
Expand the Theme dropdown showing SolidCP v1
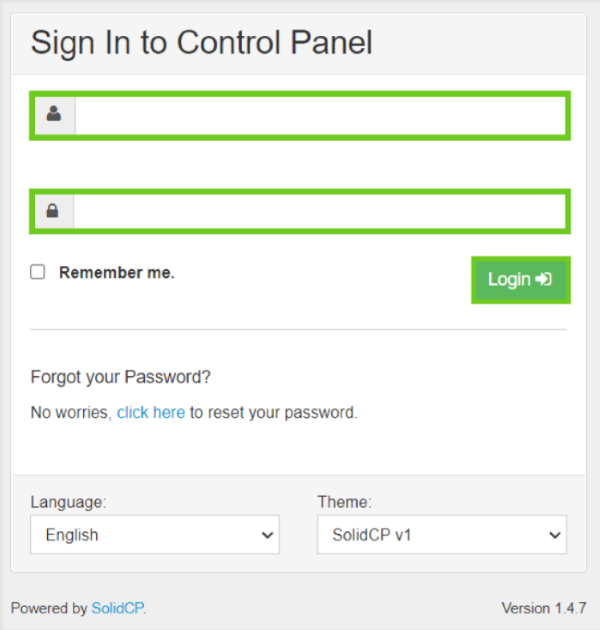(x=441, y=535)
